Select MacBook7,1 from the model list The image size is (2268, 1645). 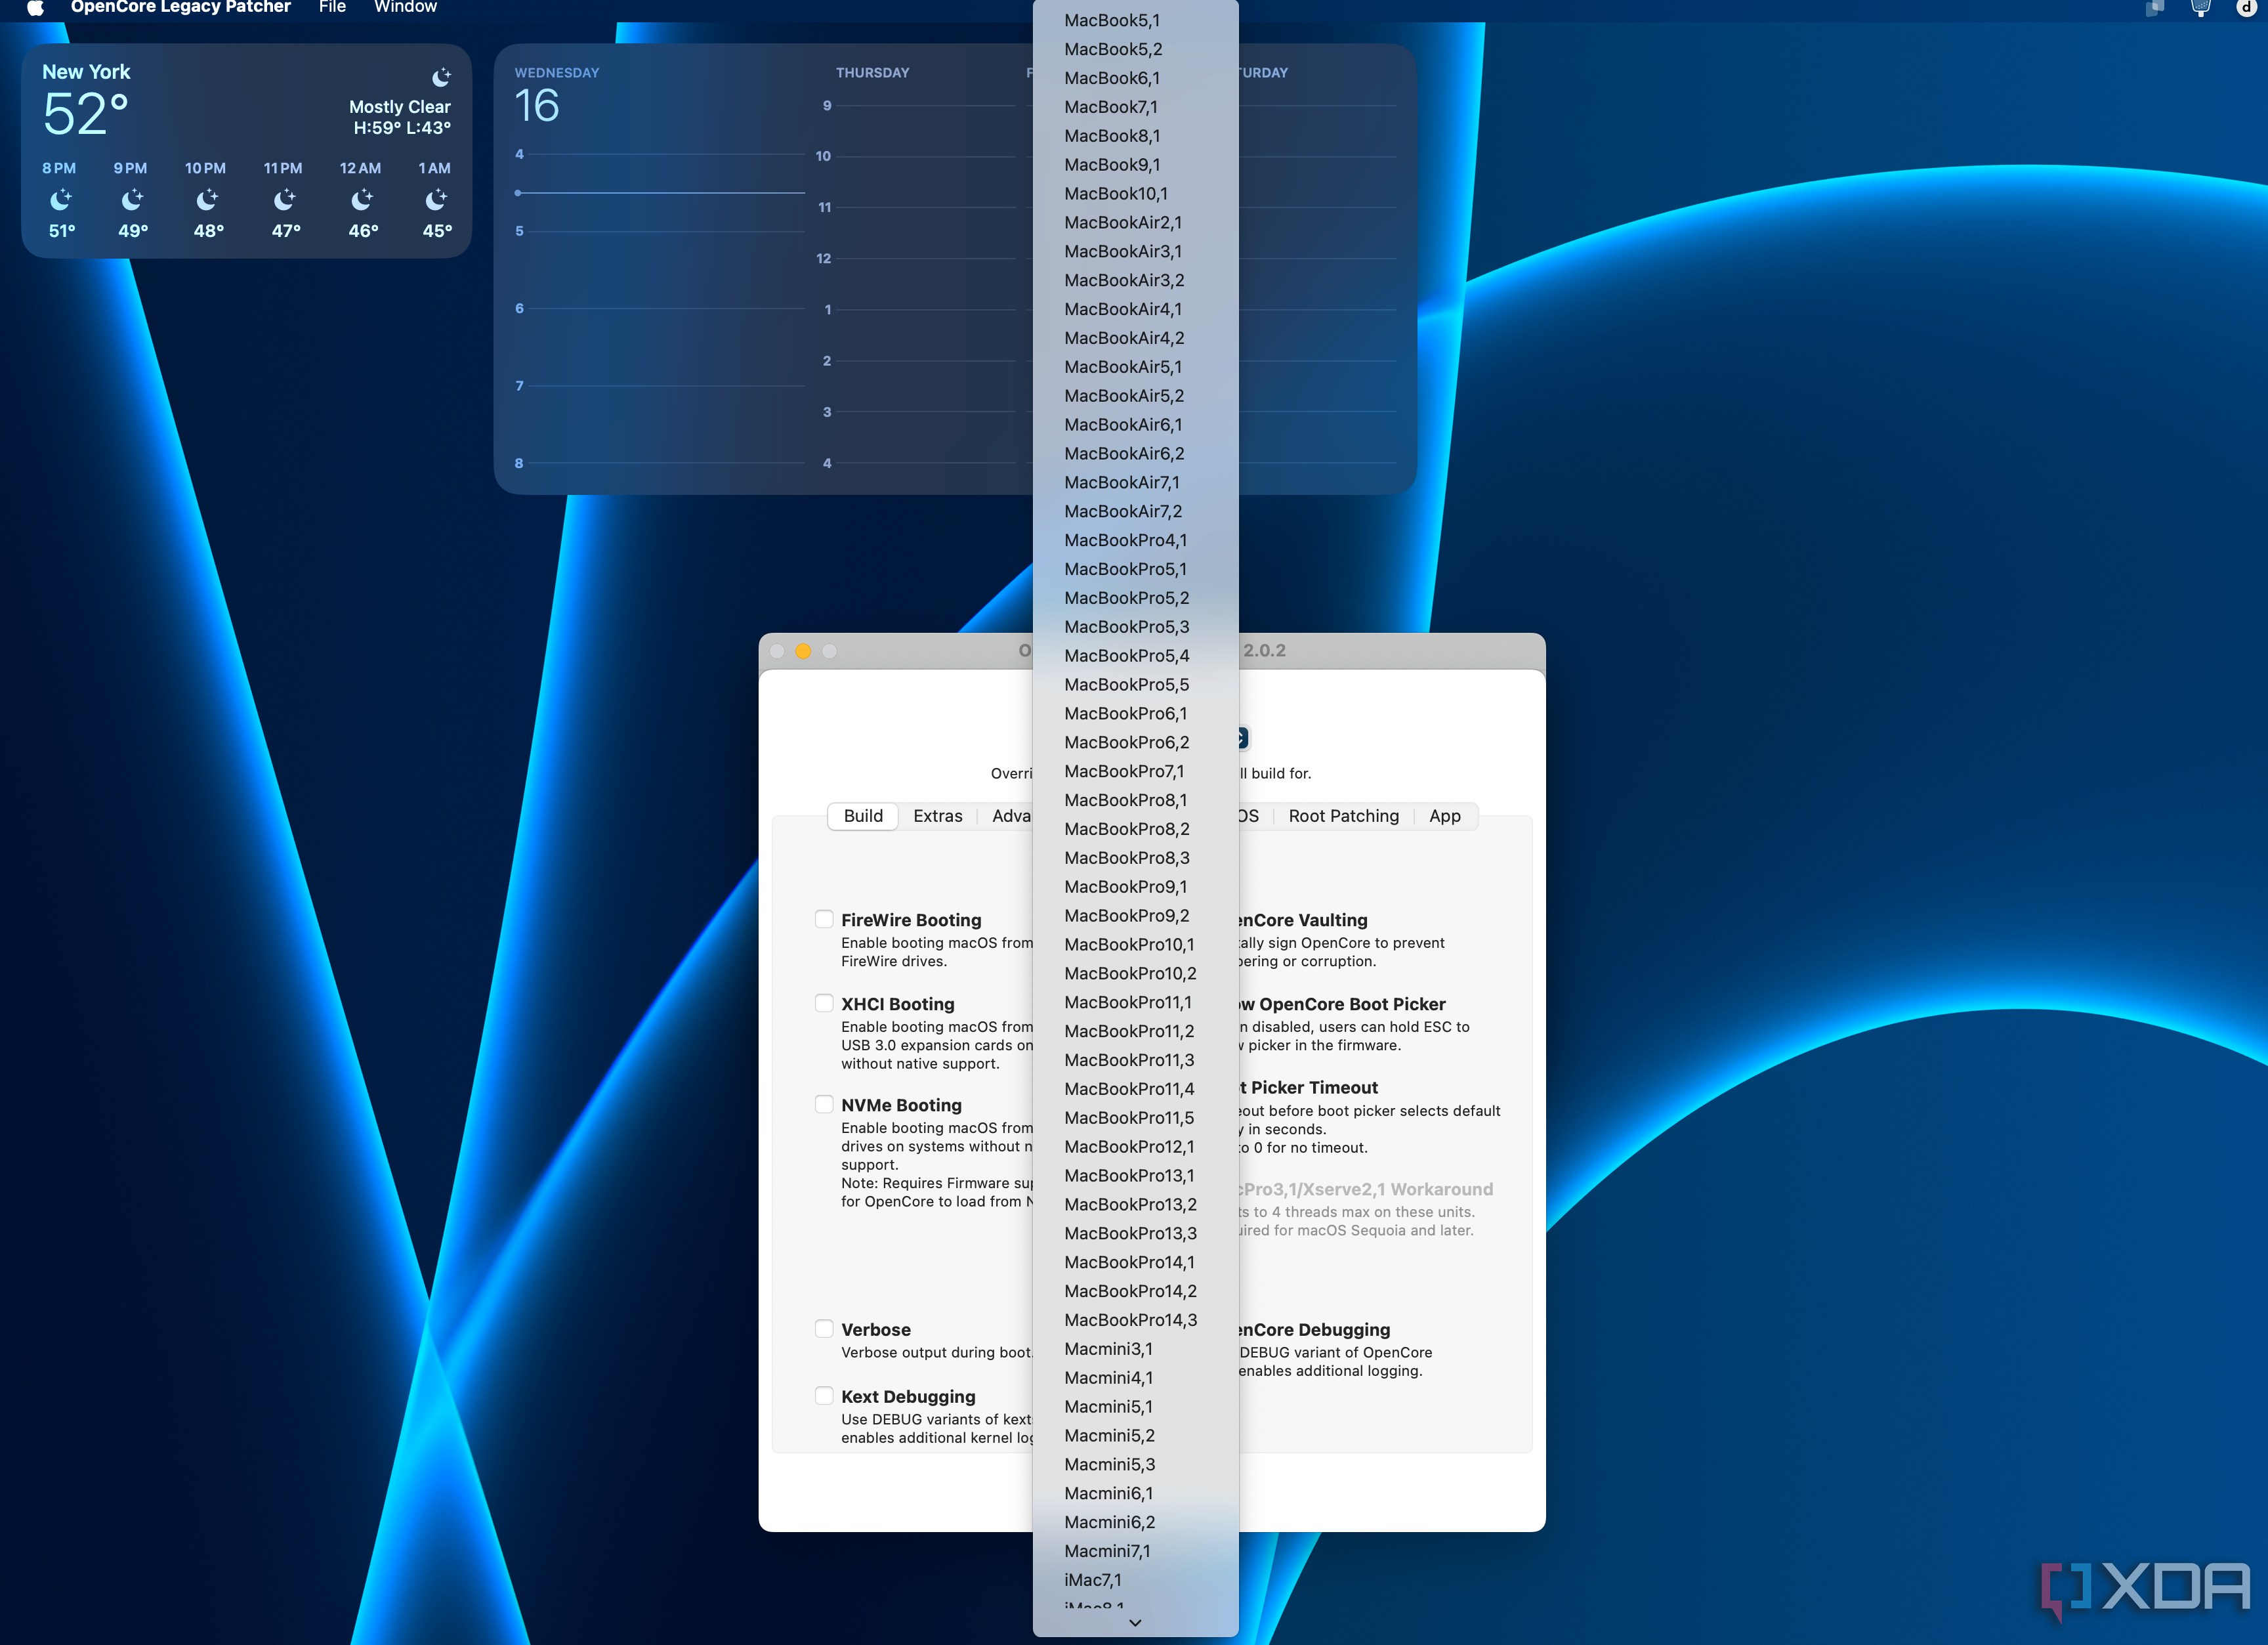click(1135, 107)
